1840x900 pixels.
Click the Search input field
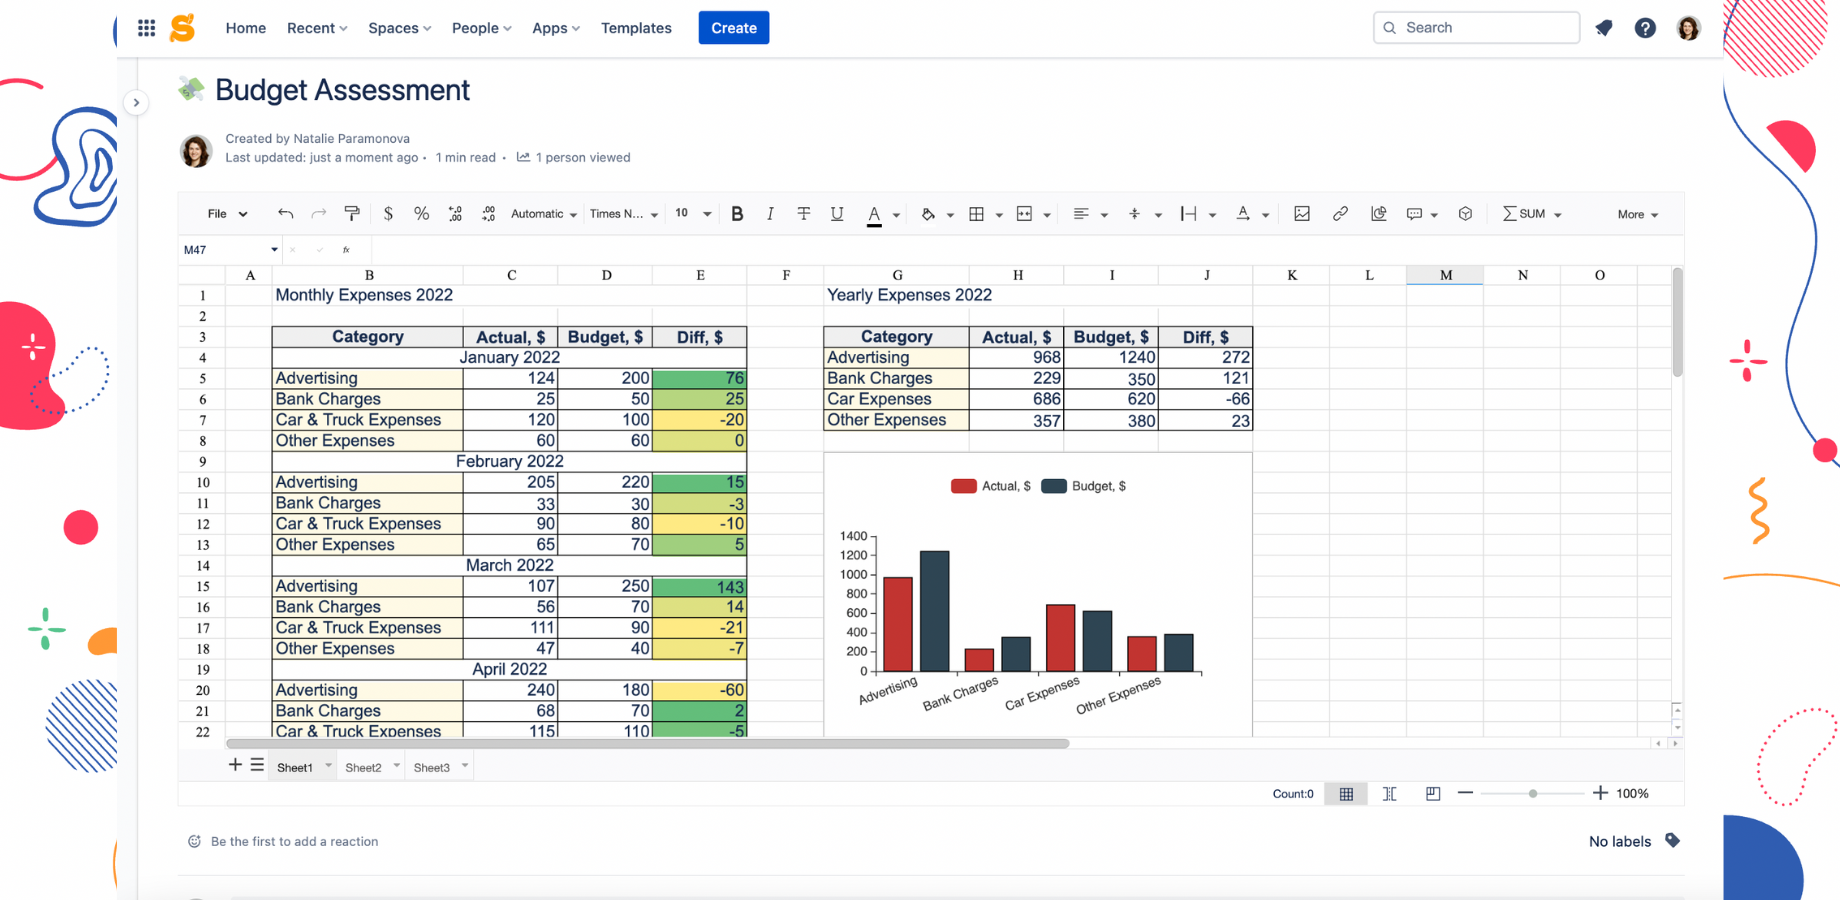(1476, 28)
